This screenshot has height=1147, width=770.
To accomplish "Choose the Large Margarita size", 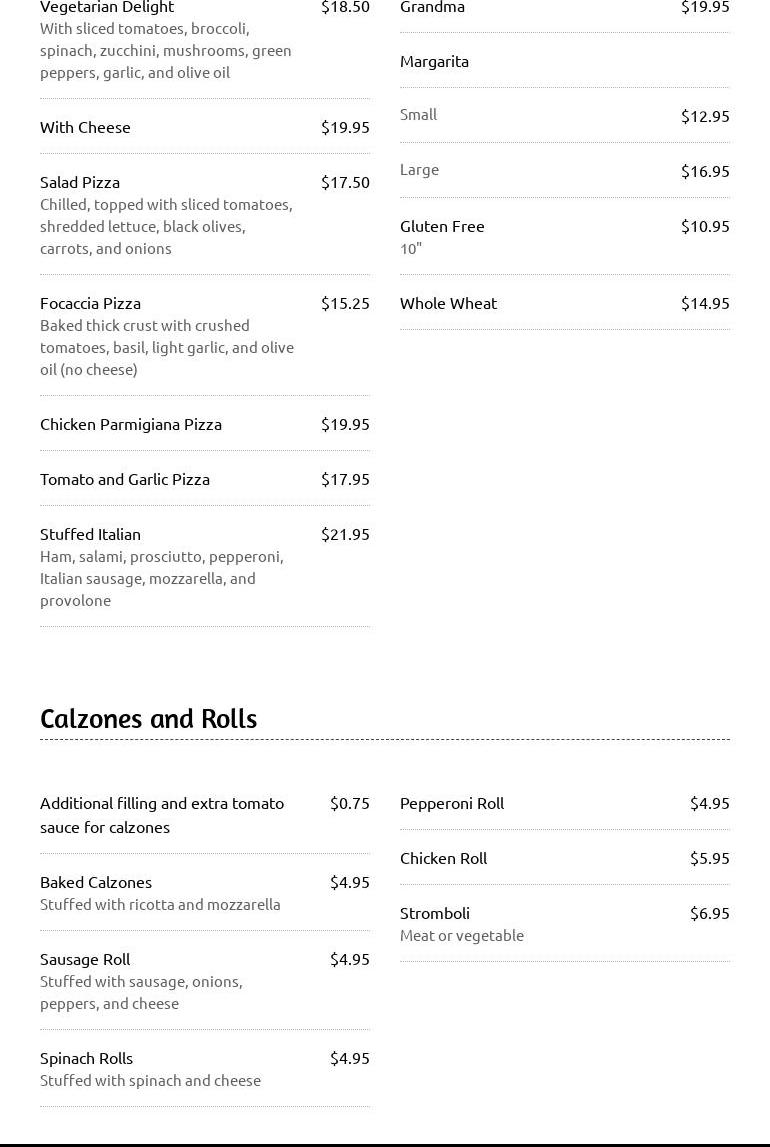I will pyautogui.click(x=419, y=169).
